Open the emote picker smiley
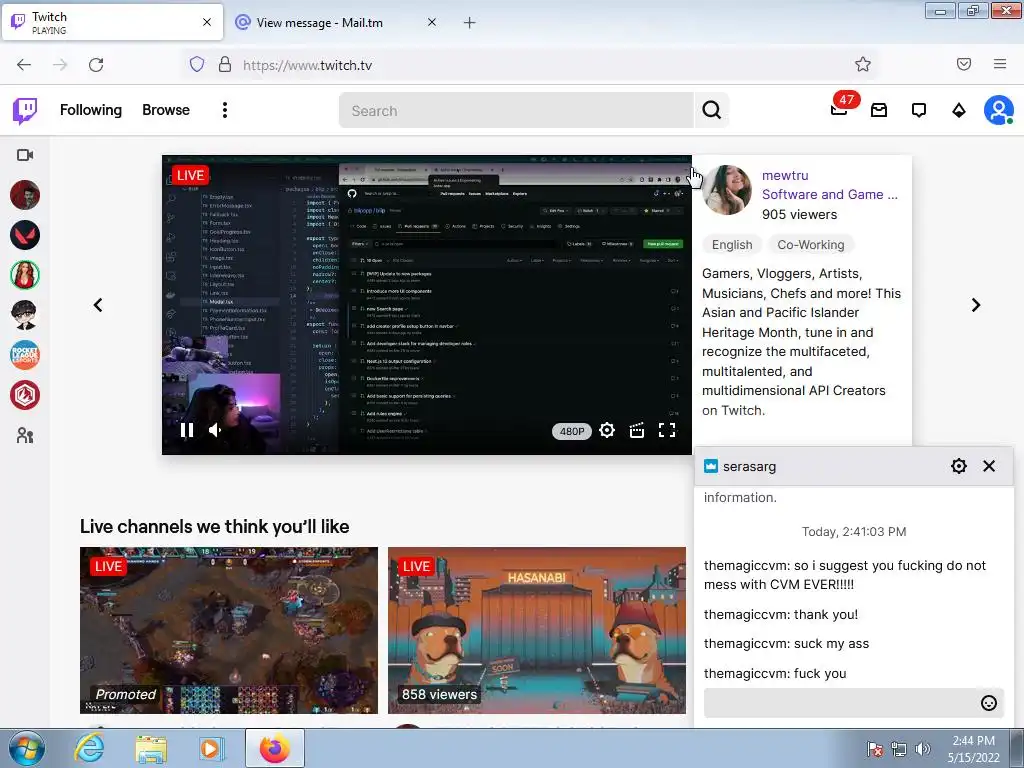Image resolution: width=1024 pixels, height=768 pixels. click(x=989, y=703)
